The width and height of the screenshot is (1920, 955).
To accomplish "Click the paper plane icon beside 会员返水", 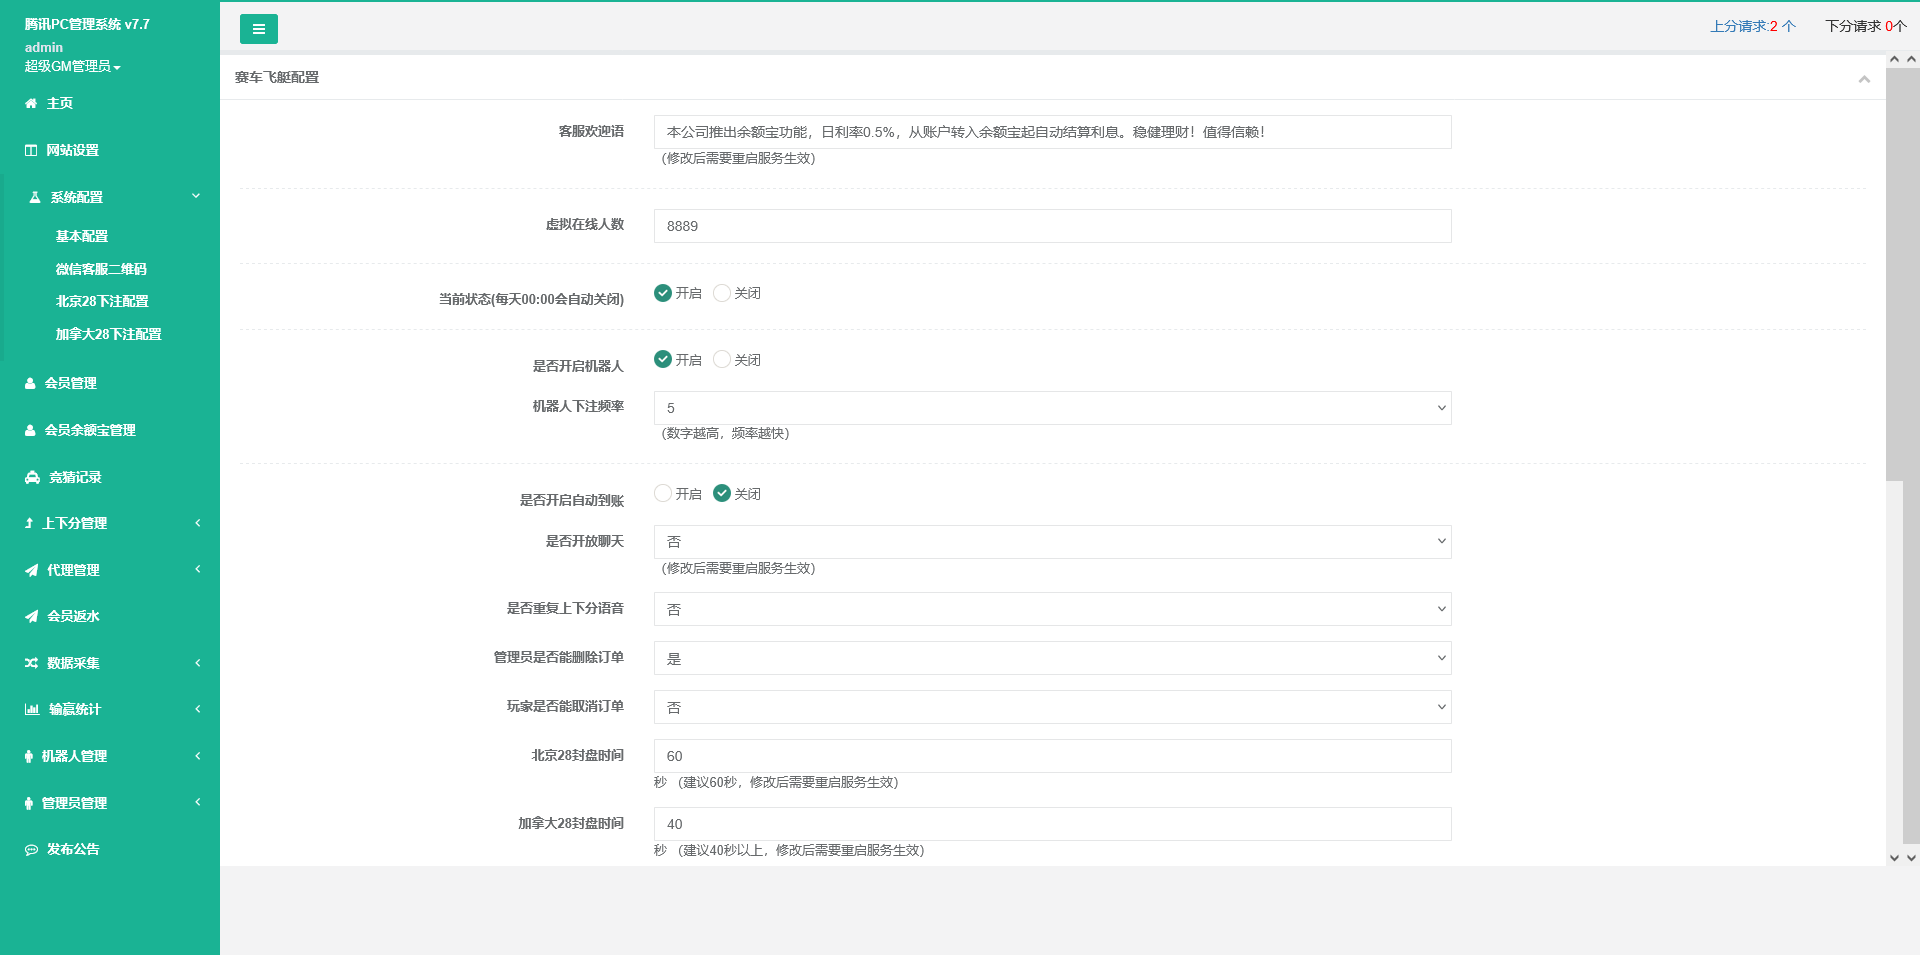I will pyautogui.click(x=31, y=616).
